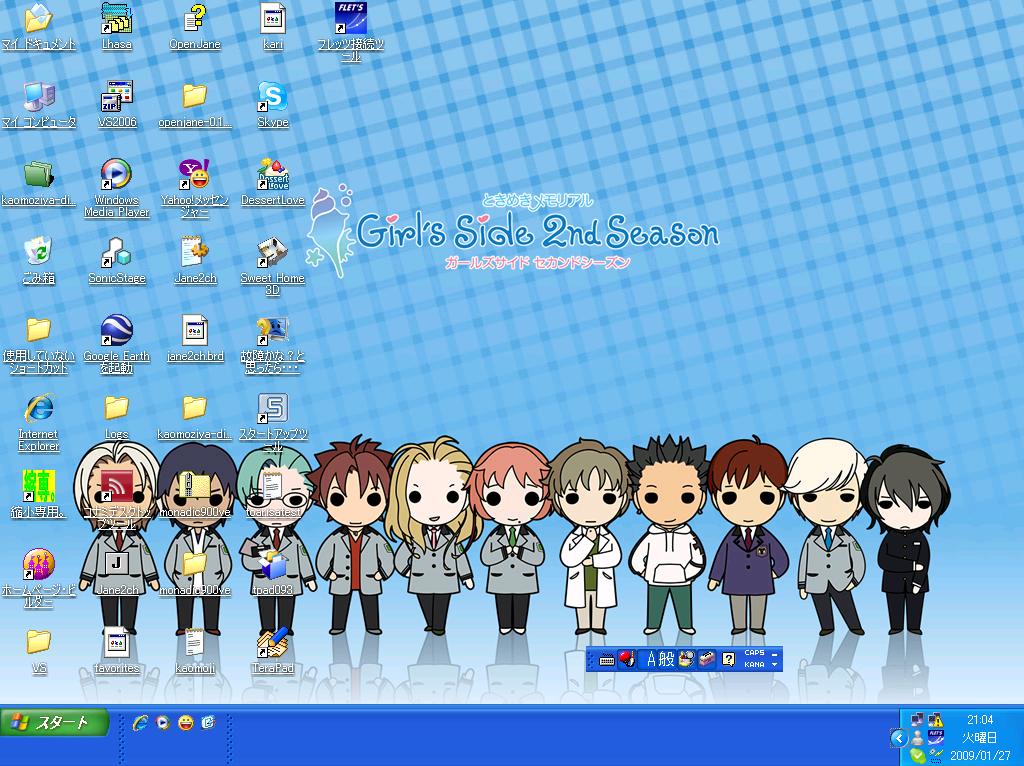Open IME keyboard icon on language bar

point(607,660)
